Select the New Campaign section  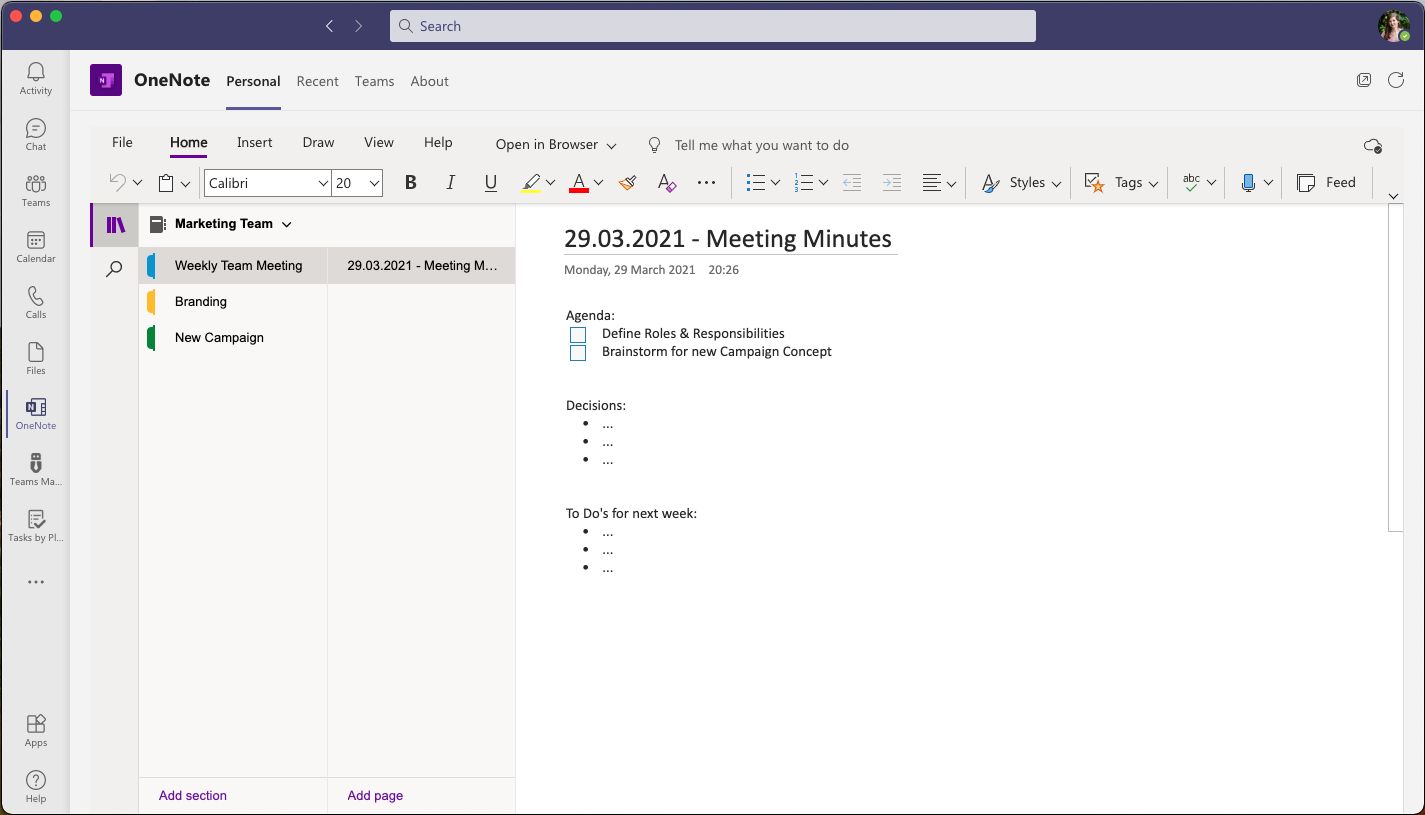click(233, 338)
